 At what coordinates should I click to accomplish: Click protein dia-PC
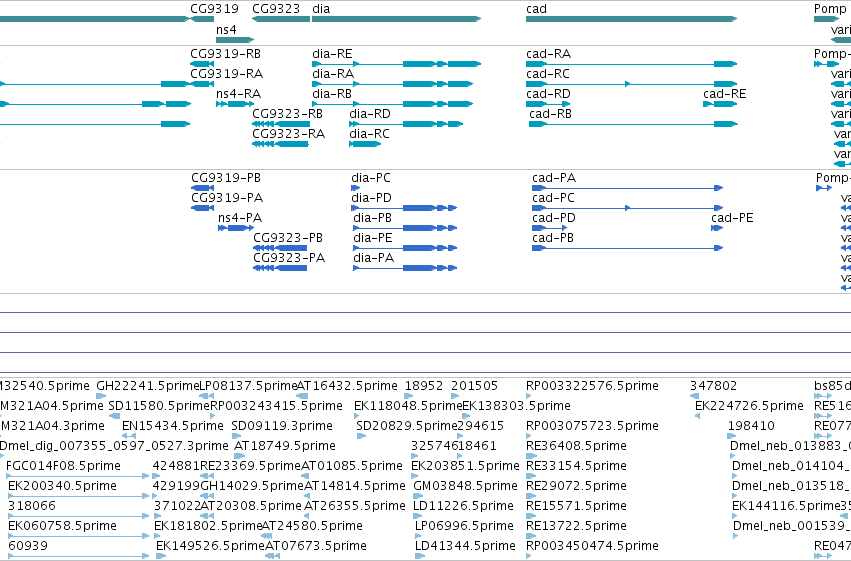(371, 178)
